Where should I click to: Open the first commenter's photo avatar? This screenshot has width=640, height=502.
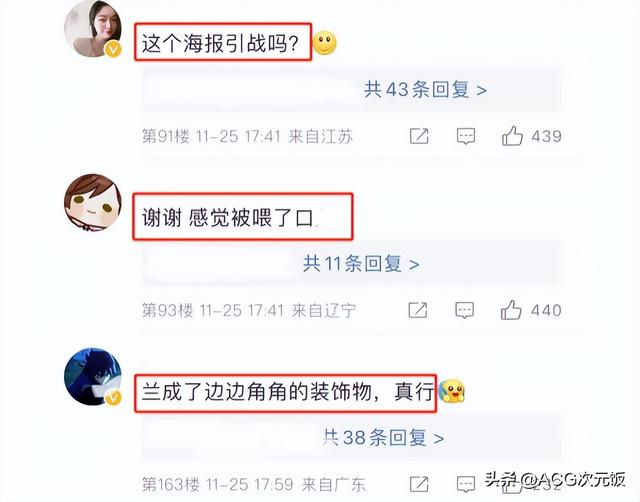(93, 28)
